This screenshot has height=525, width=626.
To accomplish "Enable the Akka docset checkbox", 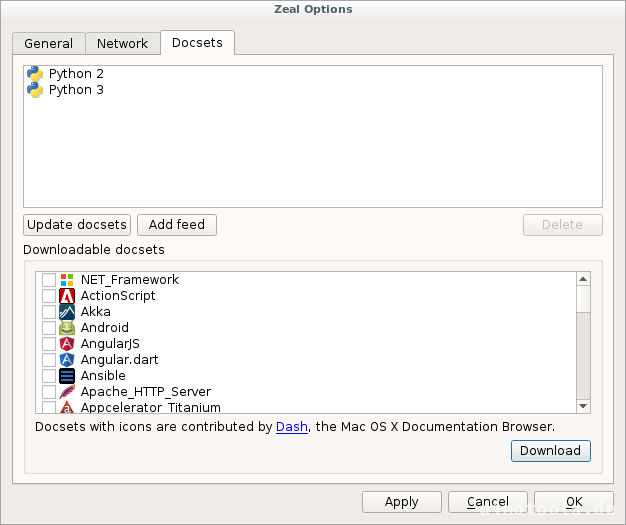I will (x=49, y=312).
